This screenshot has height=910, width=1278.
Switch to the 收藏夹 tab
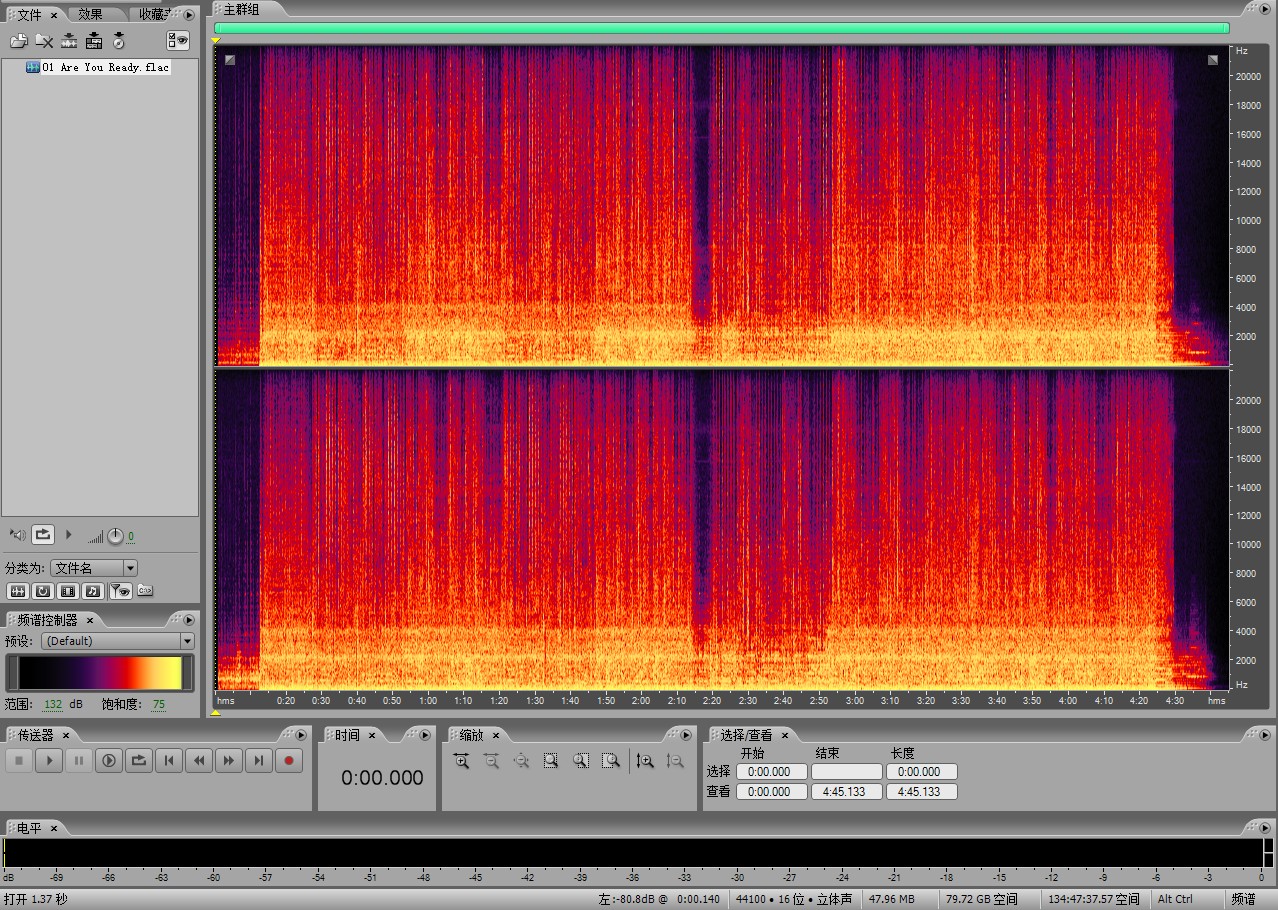[153, 14]
